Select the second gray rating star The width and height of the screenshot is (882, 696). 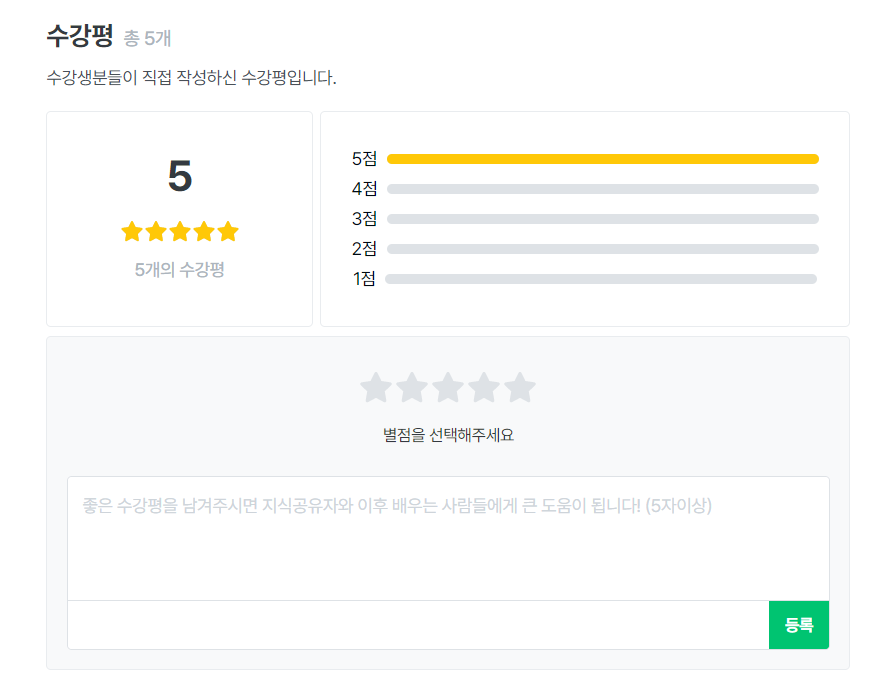[x=412, y=388]
